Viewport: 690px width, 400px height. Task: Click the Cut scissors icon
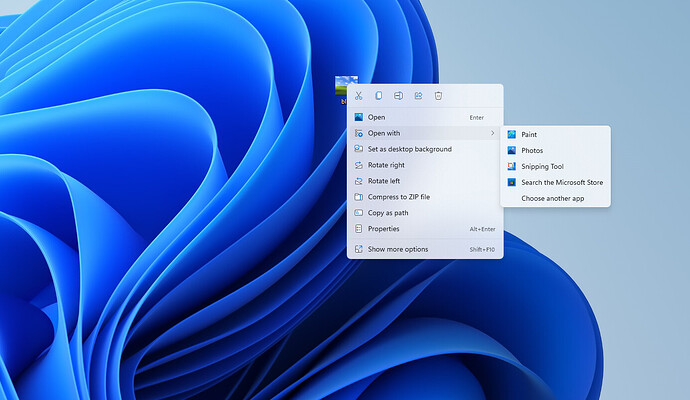(x=359, y=96)
